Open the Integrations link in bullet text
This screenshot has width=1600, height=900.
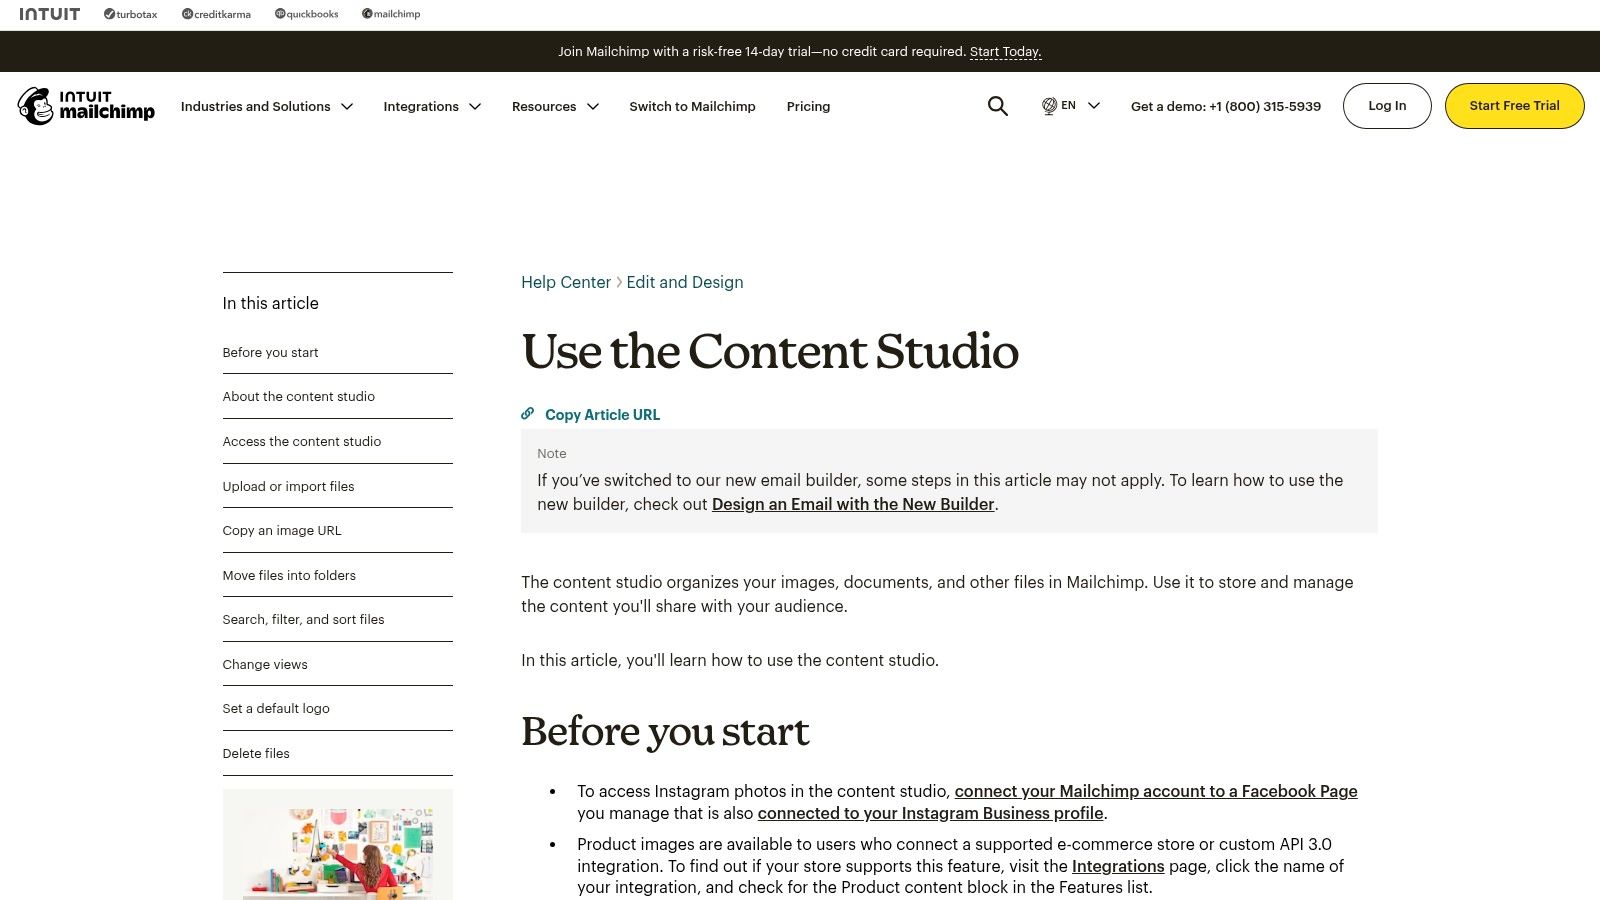pyautogui.click(x=1118, y=866)
